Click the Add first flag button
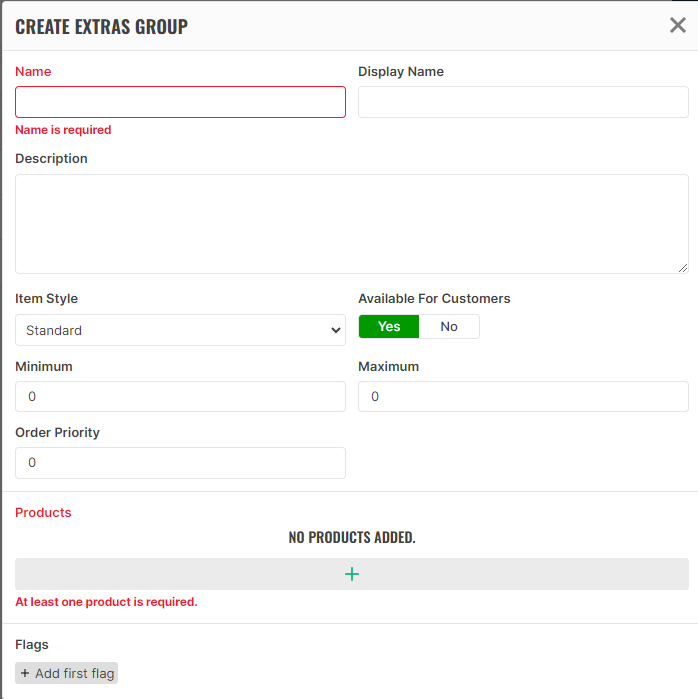This screenshot has height=699, width=698. click(x=67, y=674)
